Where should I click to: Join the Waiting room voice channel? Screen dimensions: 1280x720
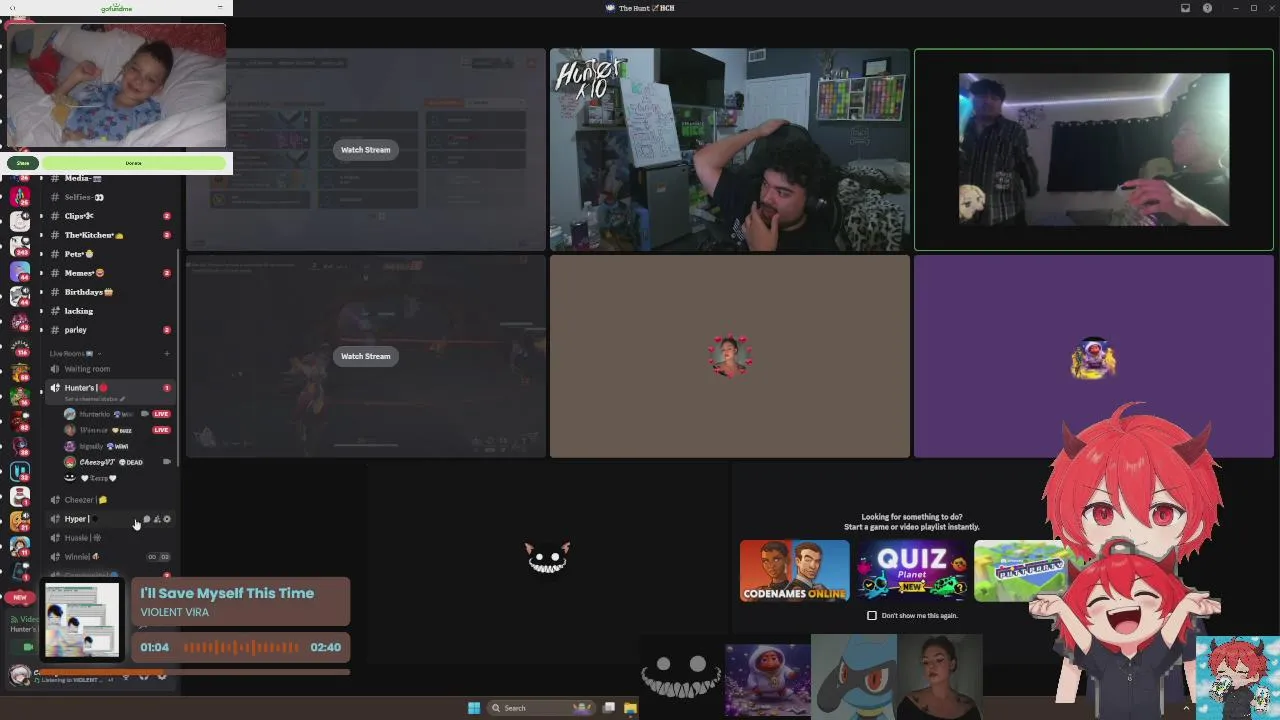108,369
